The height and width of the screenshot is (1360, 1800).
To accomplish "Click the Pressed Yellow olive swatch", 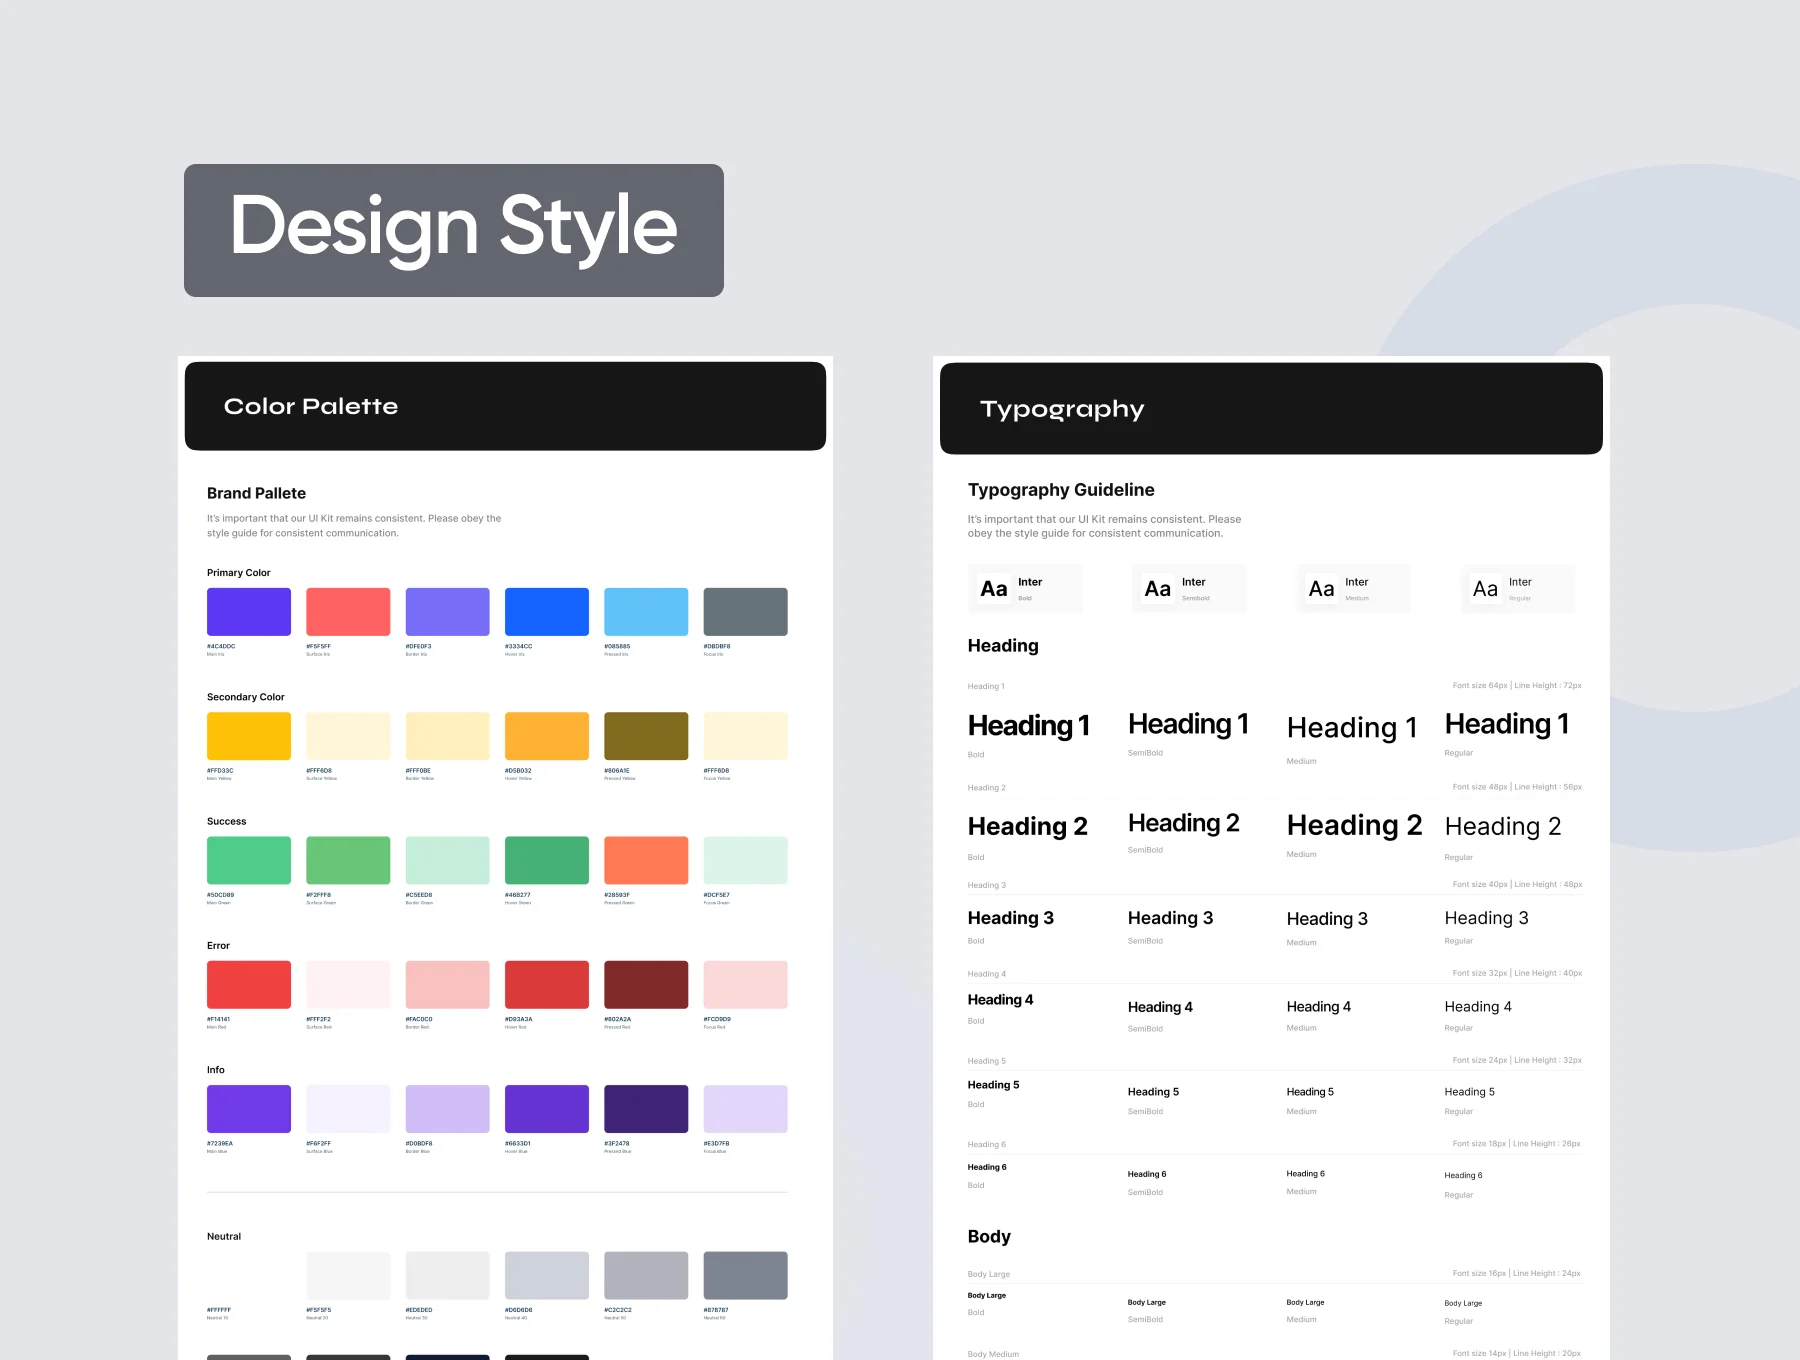I will (646, 736).
